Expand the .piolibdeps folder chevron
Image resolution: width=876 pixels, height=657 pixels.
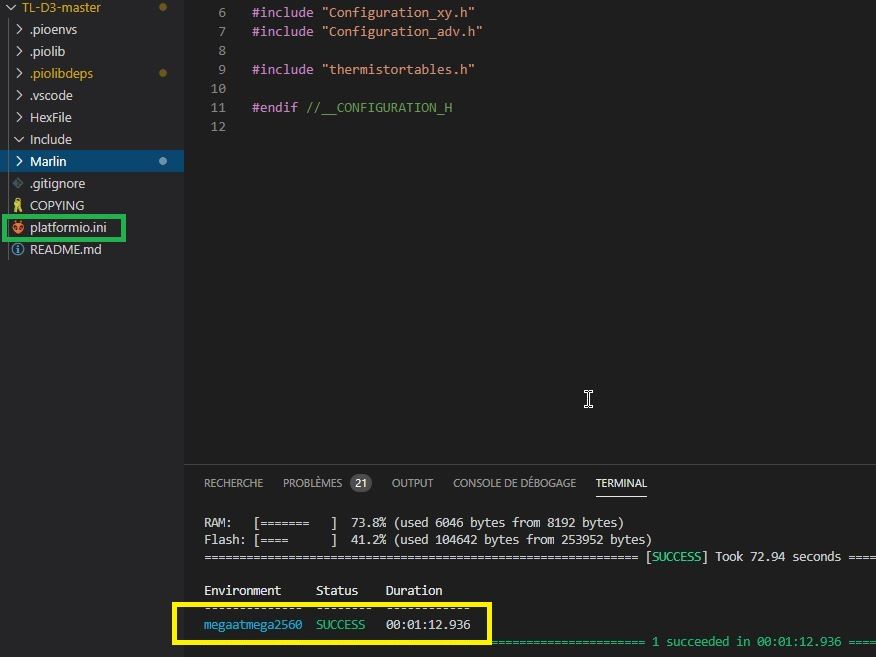click(19, 73)
